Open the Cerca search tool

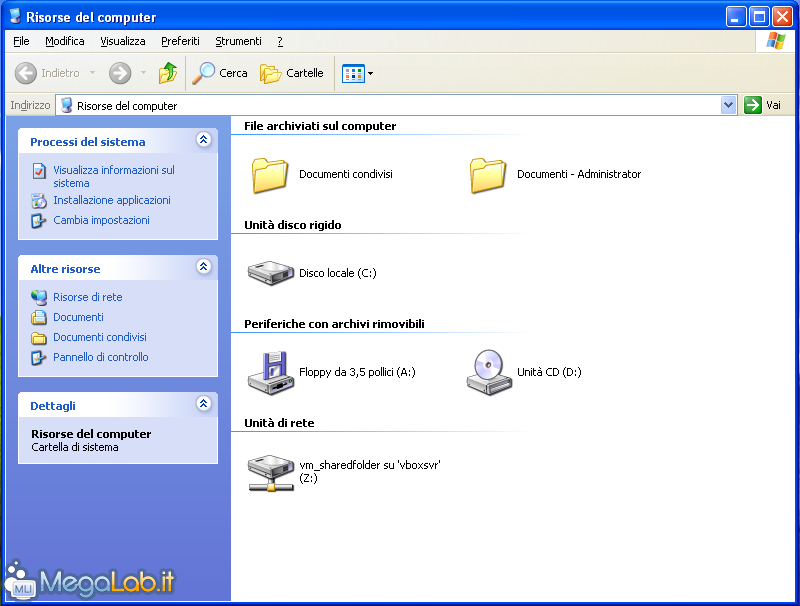tap(220, 73)
